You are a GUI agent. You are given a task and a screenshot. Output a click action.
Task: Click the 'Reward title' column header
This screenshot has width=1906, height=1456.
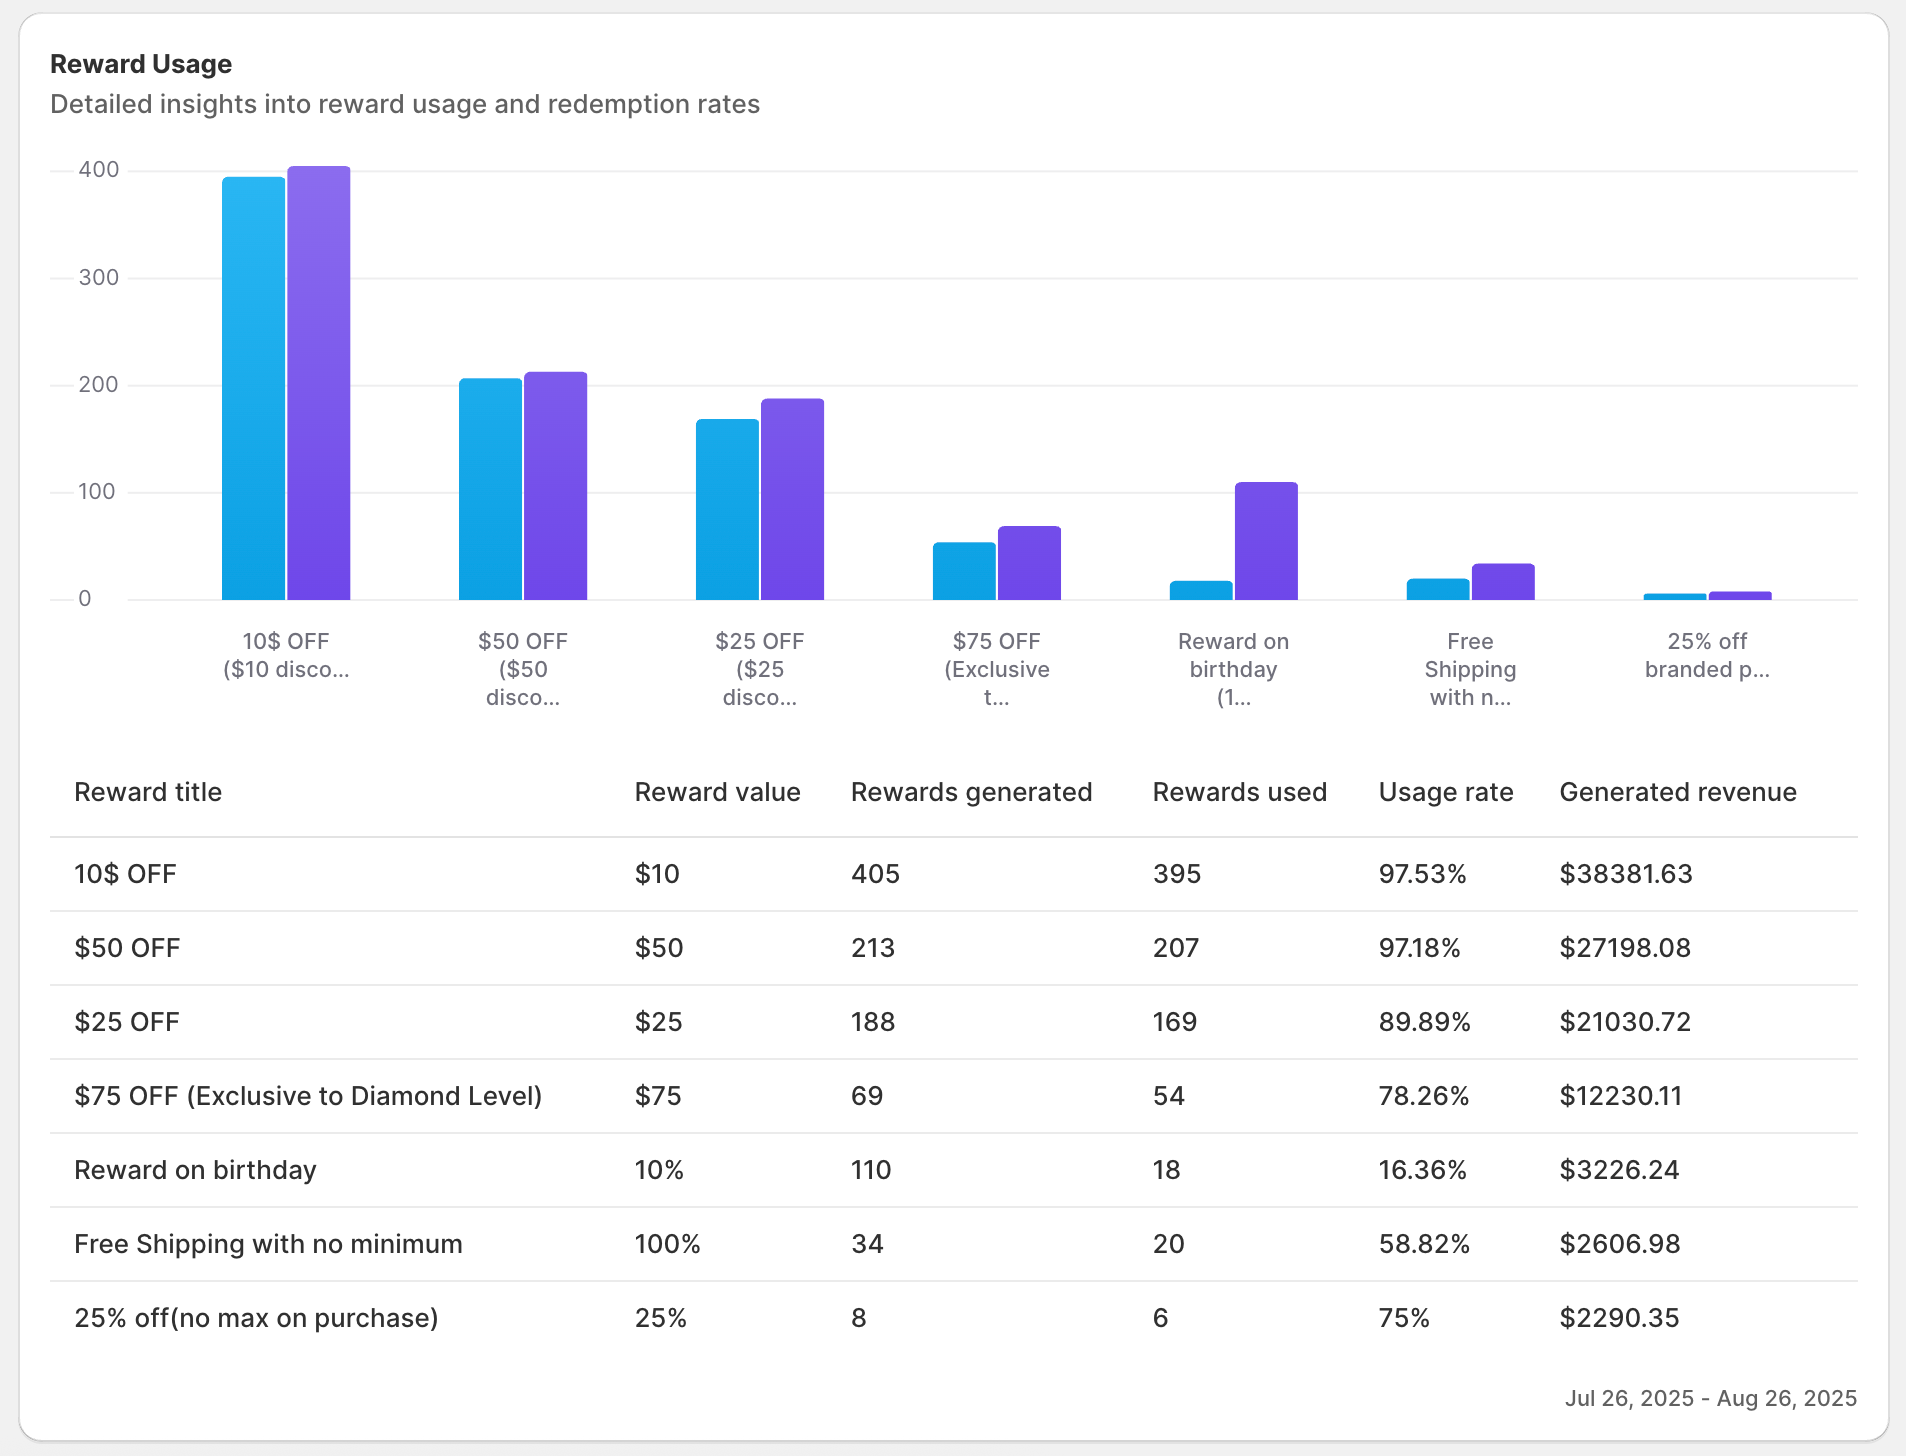point(148,792)
